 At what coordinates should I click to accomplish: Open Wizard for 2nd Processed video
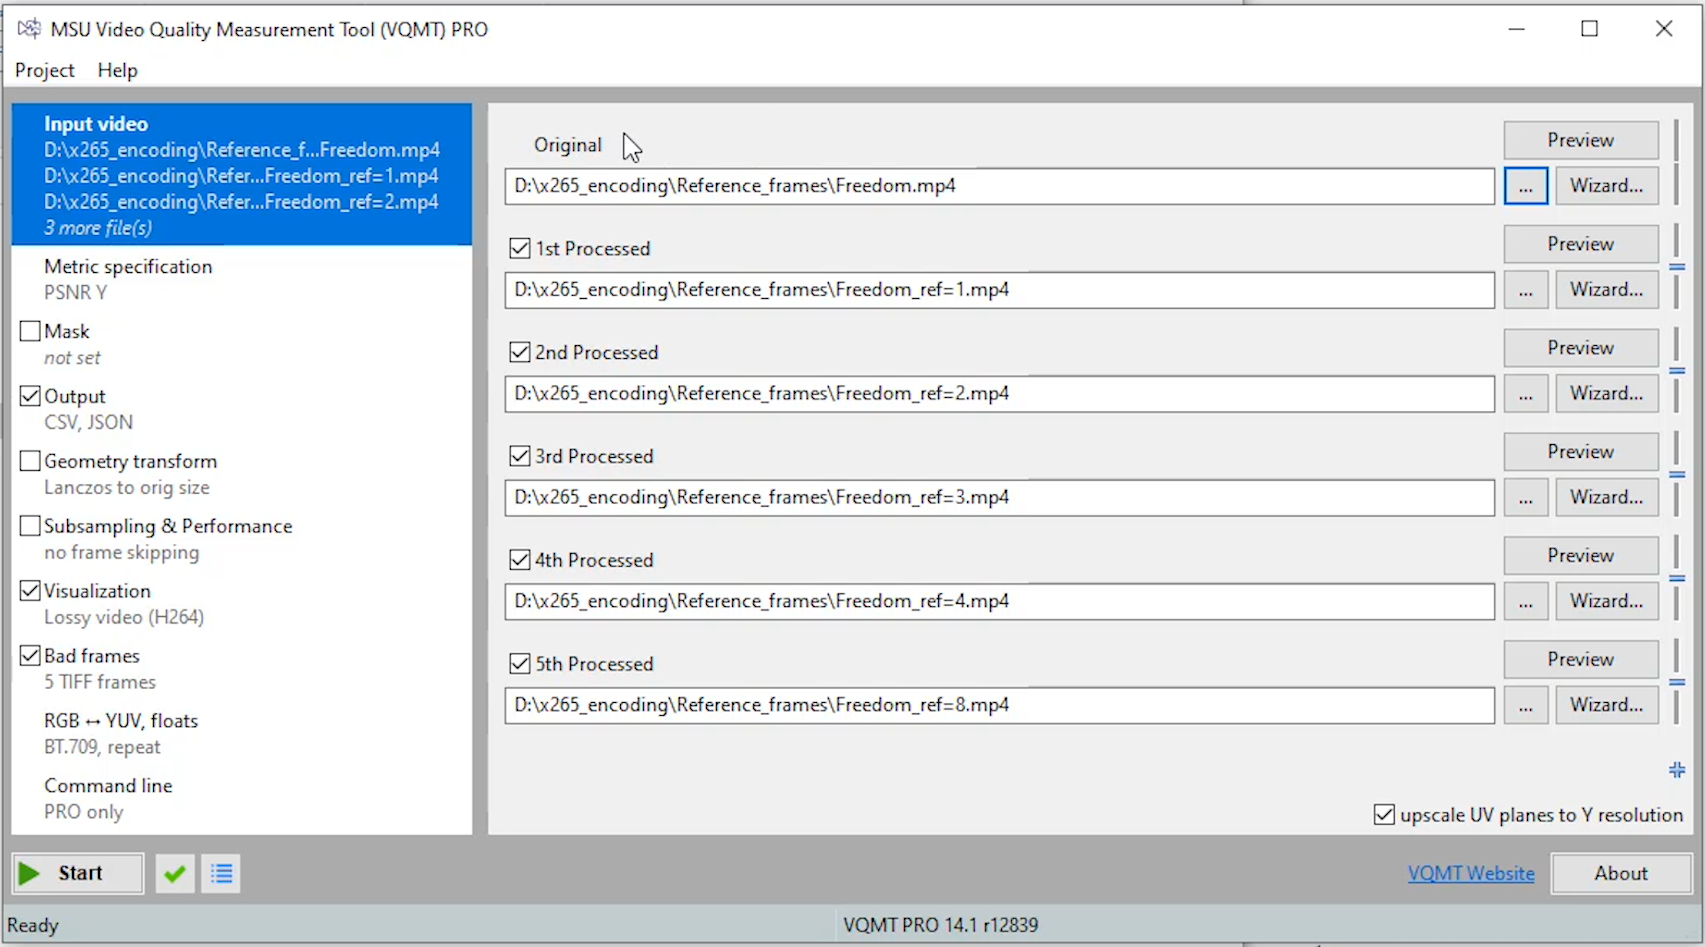point(1607,394)
